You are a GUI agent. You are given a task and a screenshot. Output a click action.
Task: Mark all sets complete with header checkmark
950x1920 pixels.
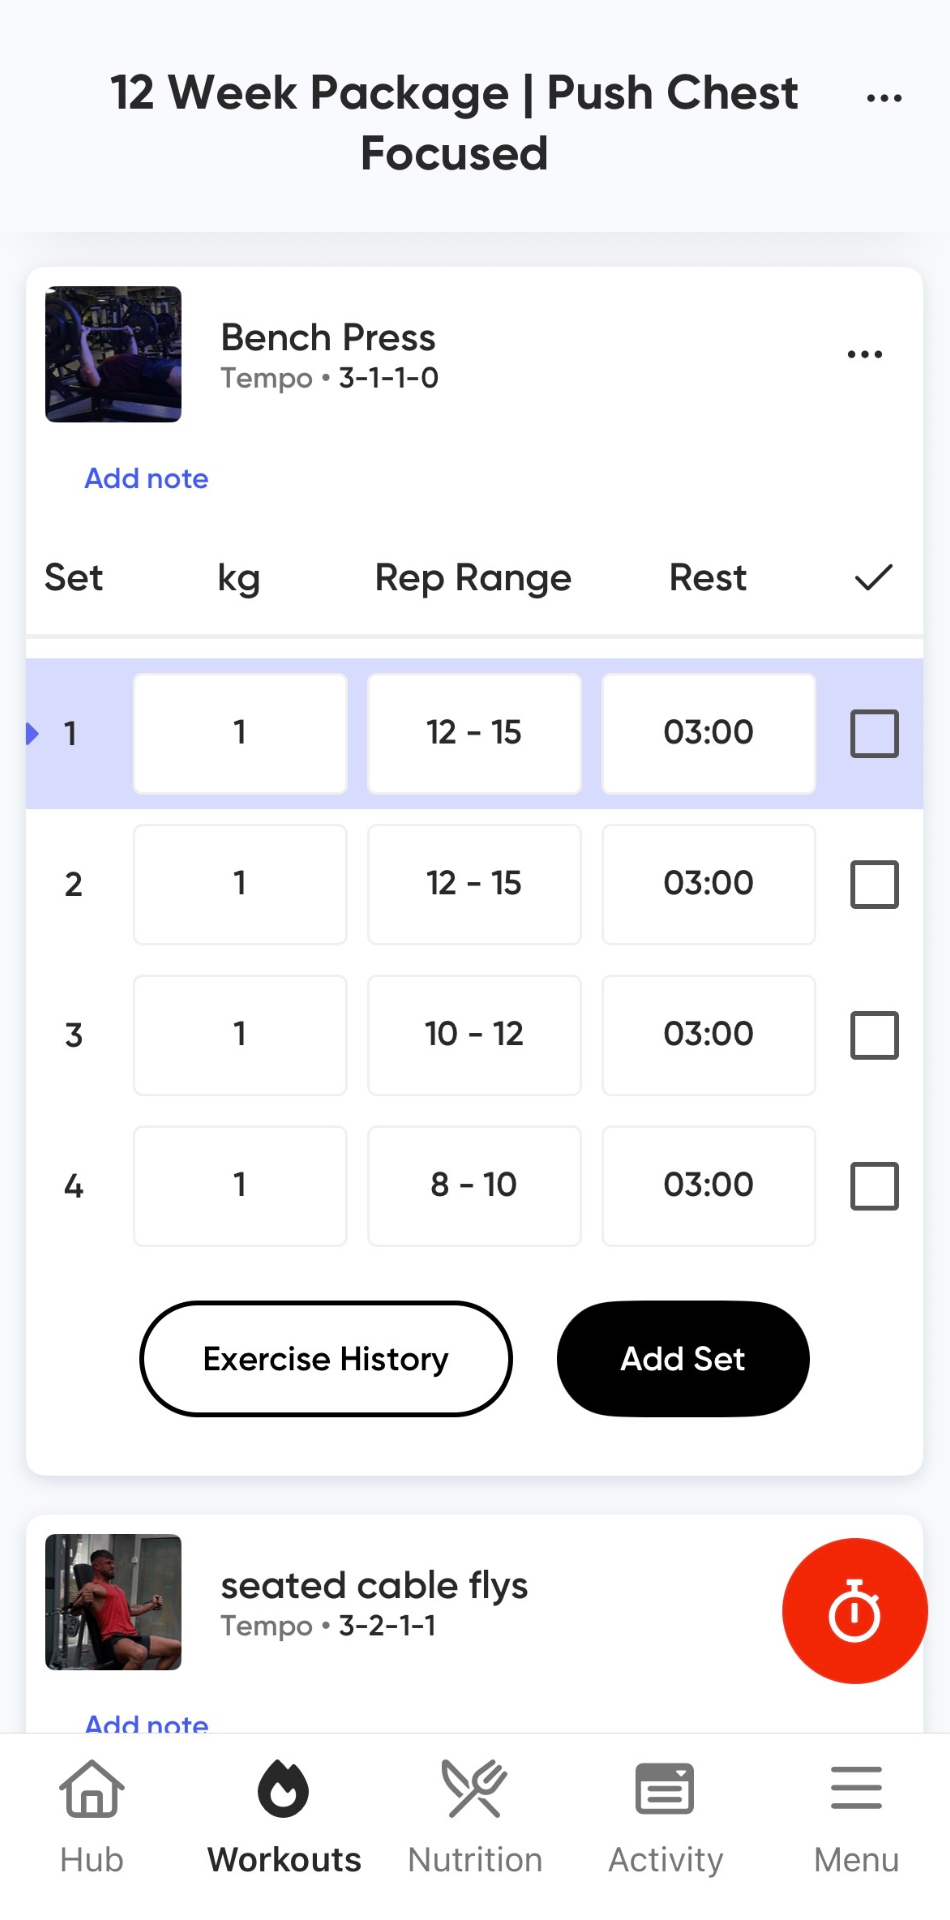pos(873,577)
